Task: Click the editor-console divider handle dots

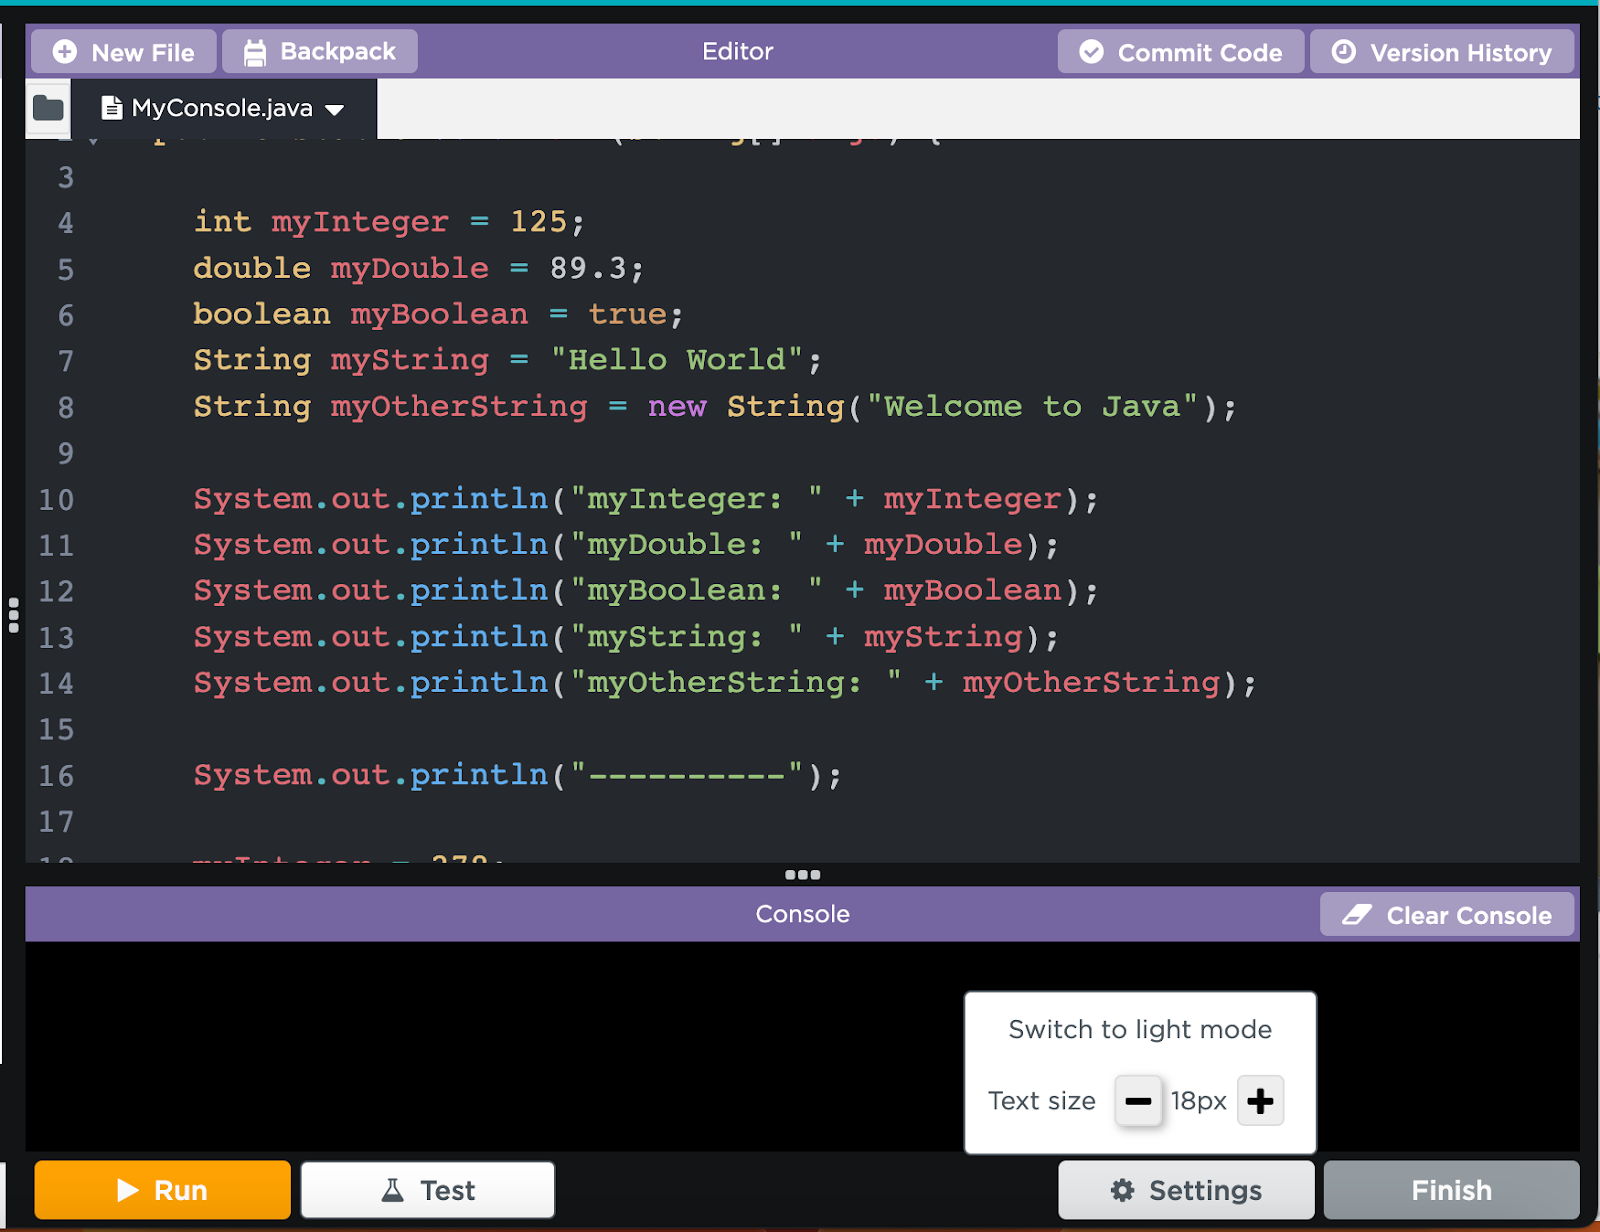Action: [x=802, y=875]
